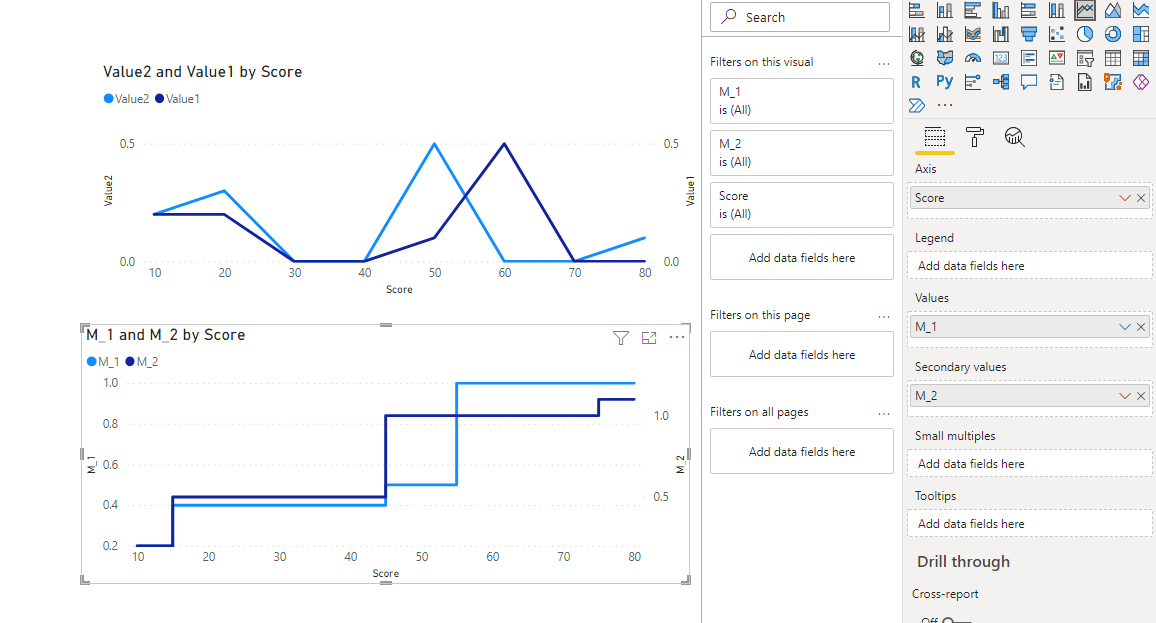Open the Format paint roller tab
The image size is (1156, 623).
[975, 137]
